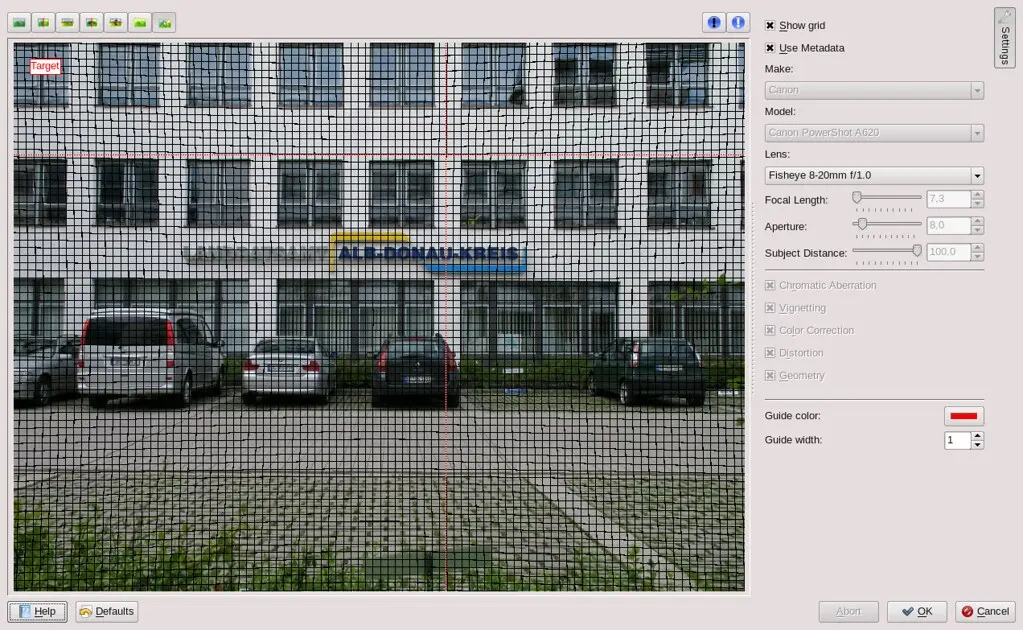
Task: Click the Guide width input field
Action: (x=955, y=439)
